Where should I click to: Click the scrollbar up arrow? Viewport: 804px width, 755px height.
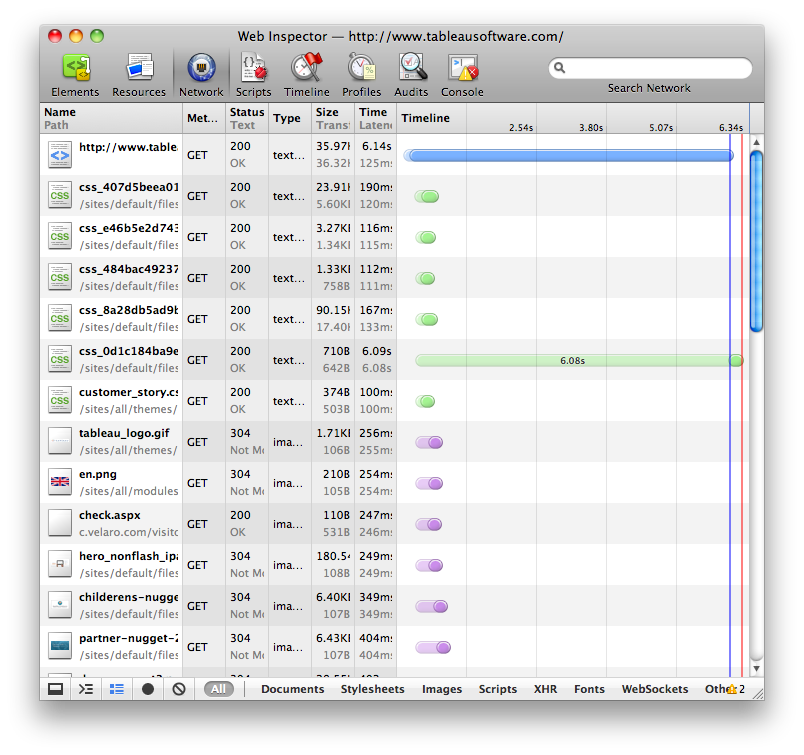[756, 142]
